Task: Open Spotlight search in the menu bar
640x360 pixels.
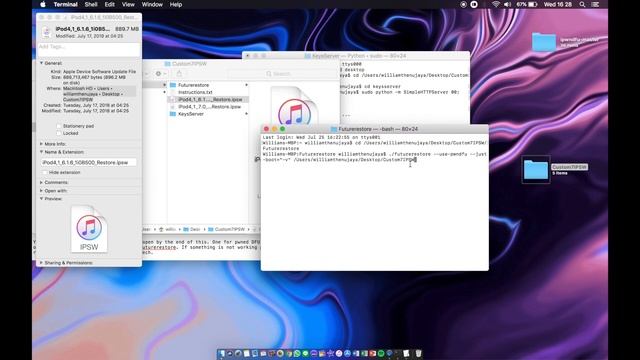Action: 582,4
